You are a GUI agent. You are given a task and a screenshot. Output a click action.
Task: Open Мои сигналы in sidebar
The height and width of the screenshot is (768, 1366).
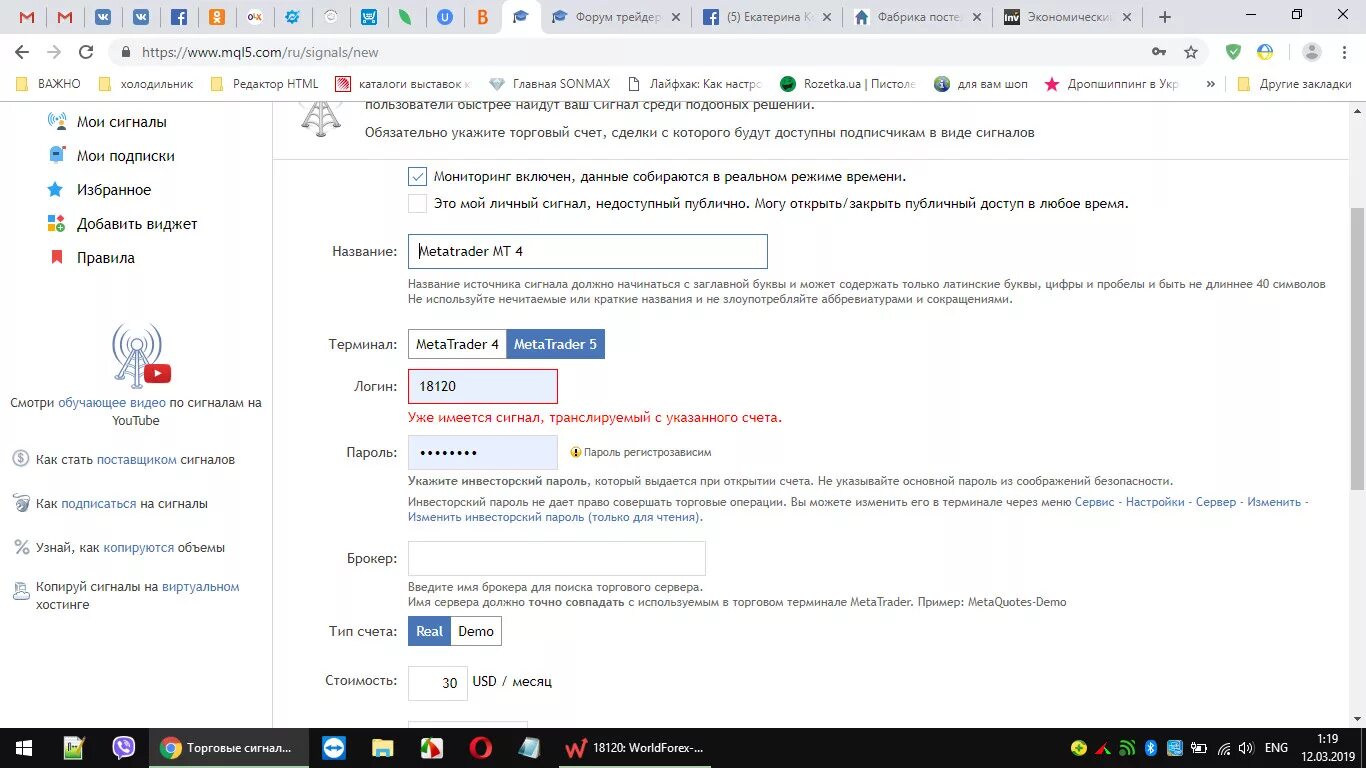[x=121, y=122]
